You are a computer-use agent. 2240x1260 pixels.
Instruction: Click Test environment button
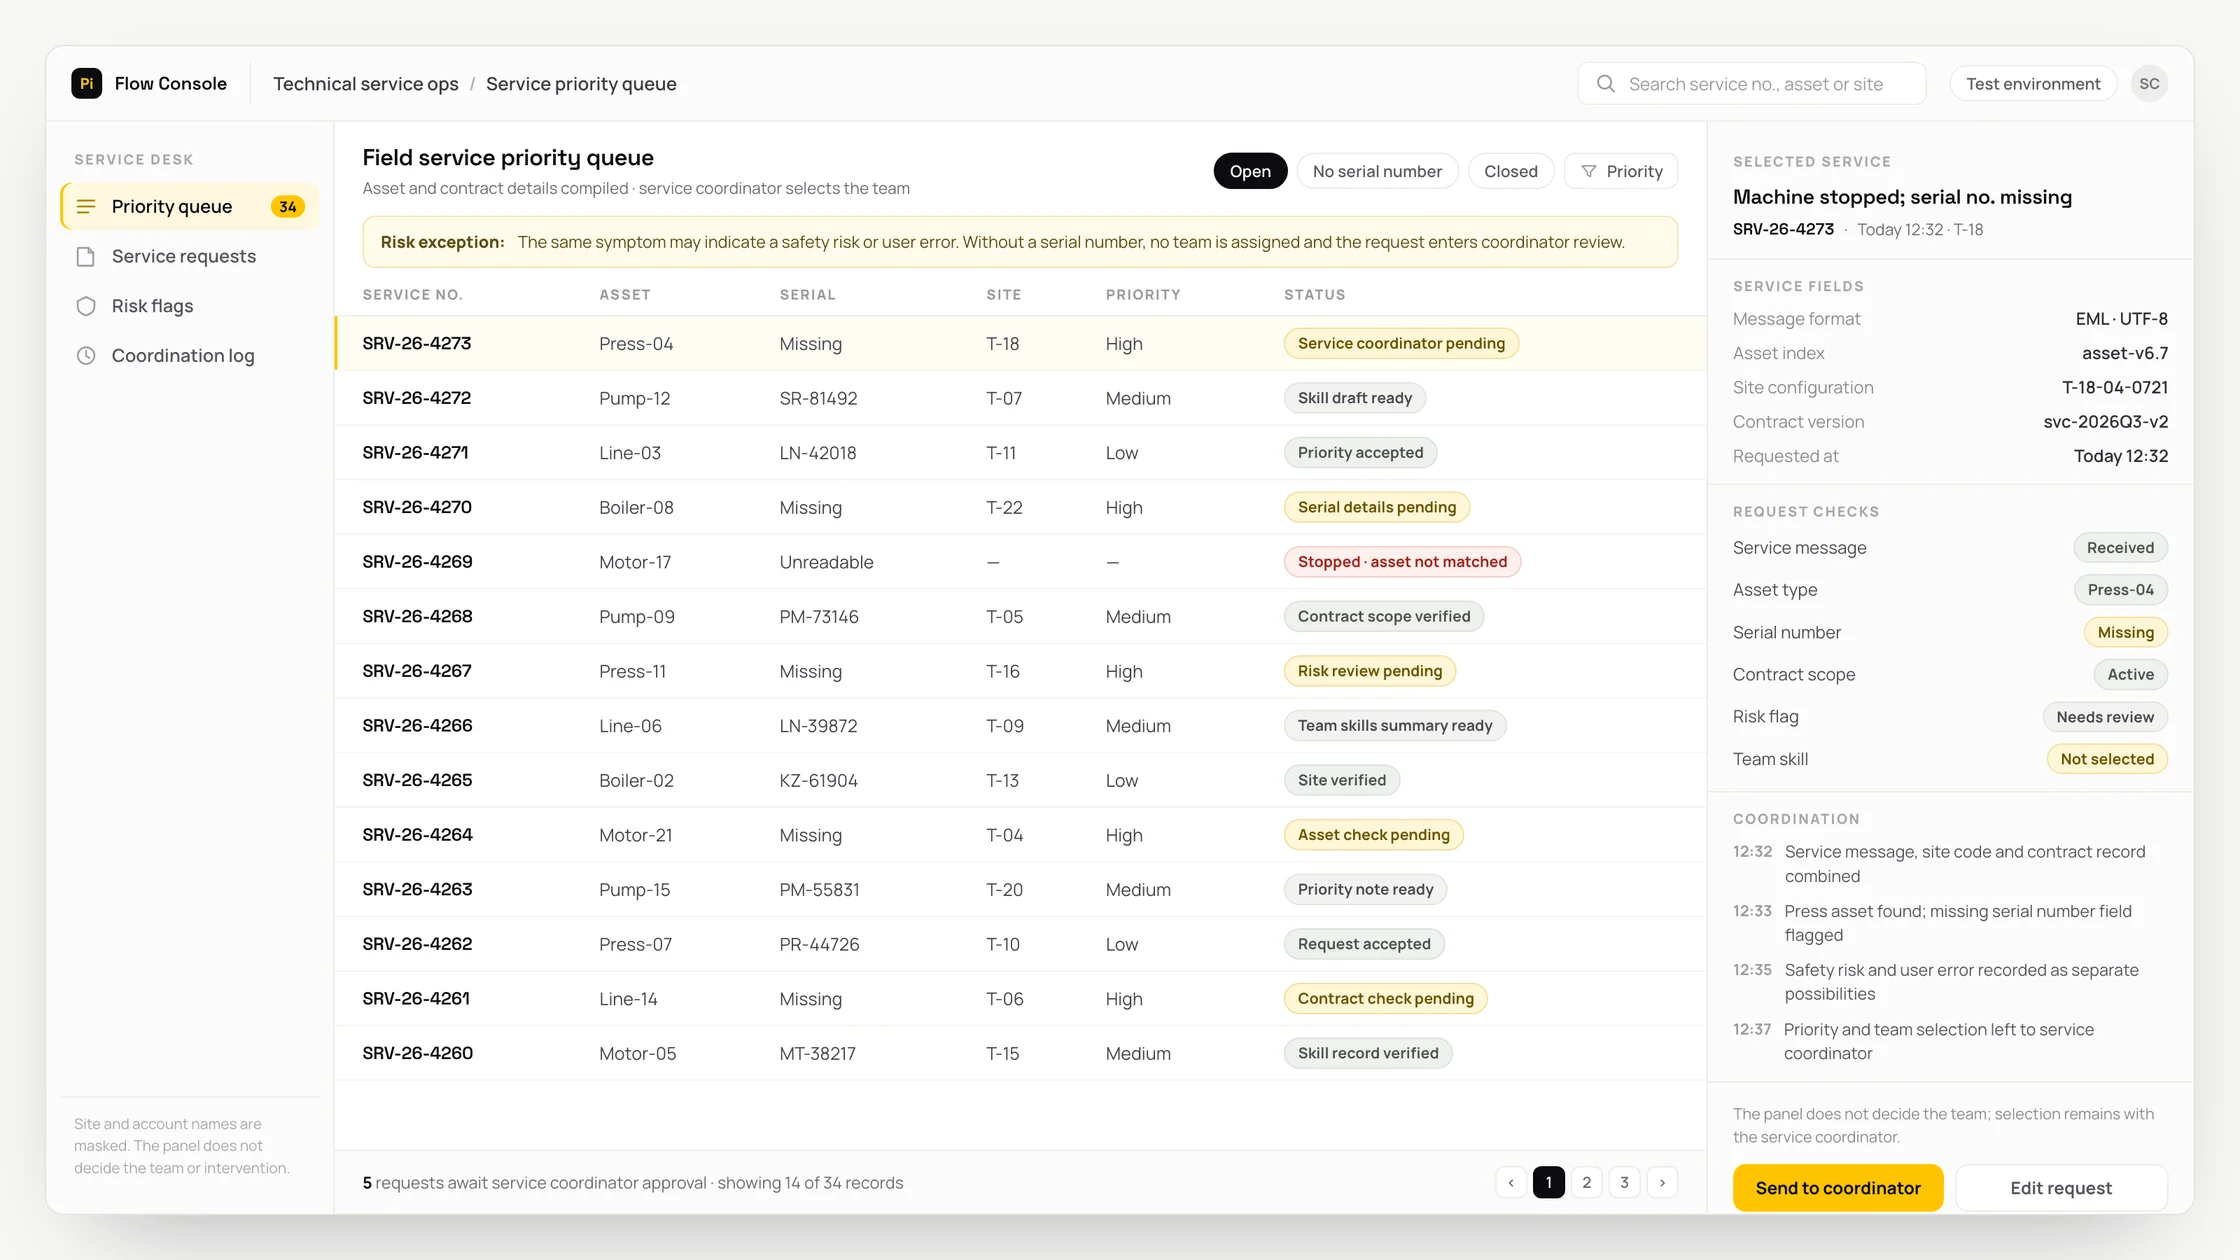(x=2033, y=84)
